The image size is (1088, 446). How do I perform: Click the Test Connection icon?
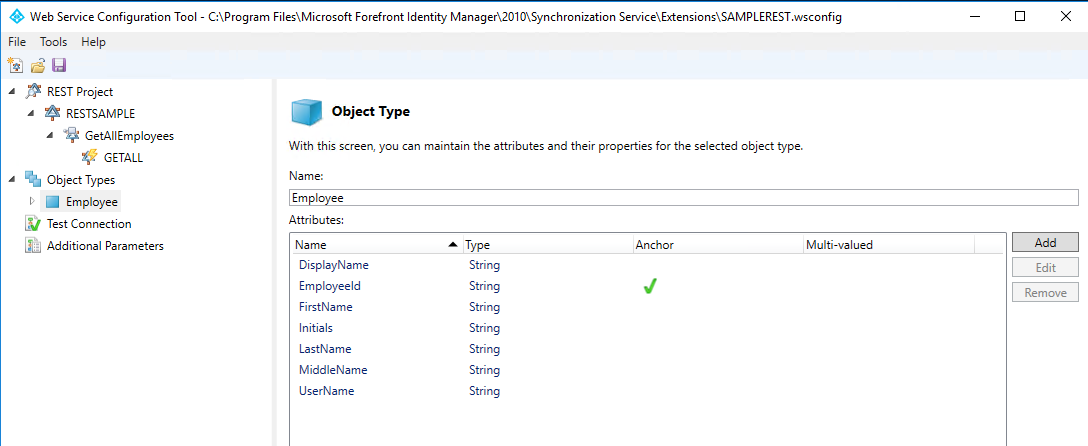tap(33, 223)
